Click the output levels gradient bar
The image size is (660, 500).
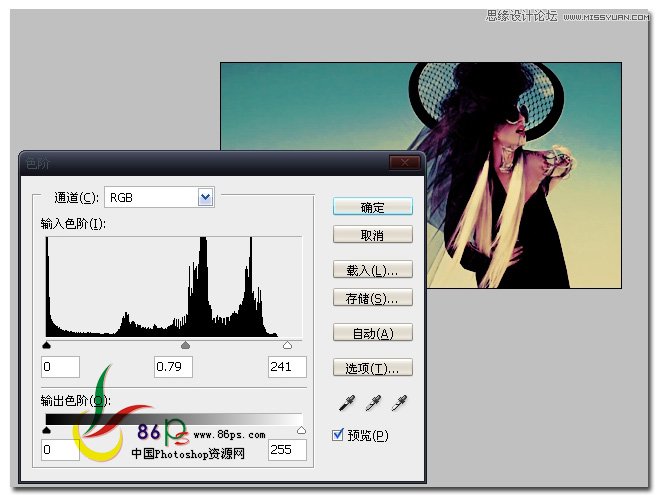pos(174,419)
